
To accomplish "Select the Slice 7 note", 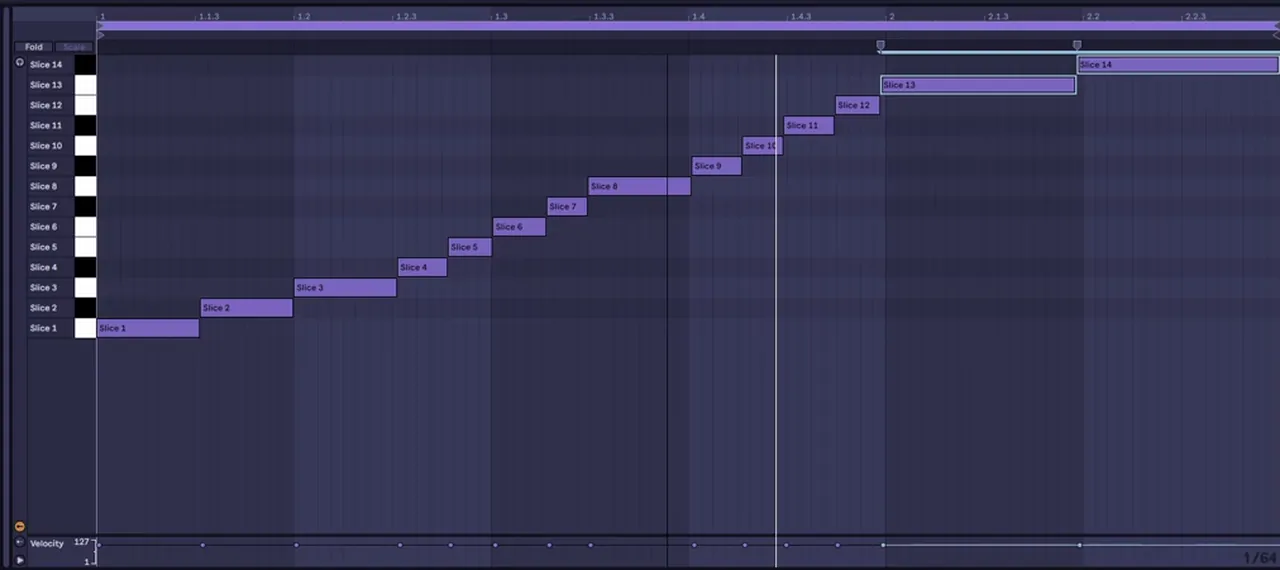I will [567, 207].
